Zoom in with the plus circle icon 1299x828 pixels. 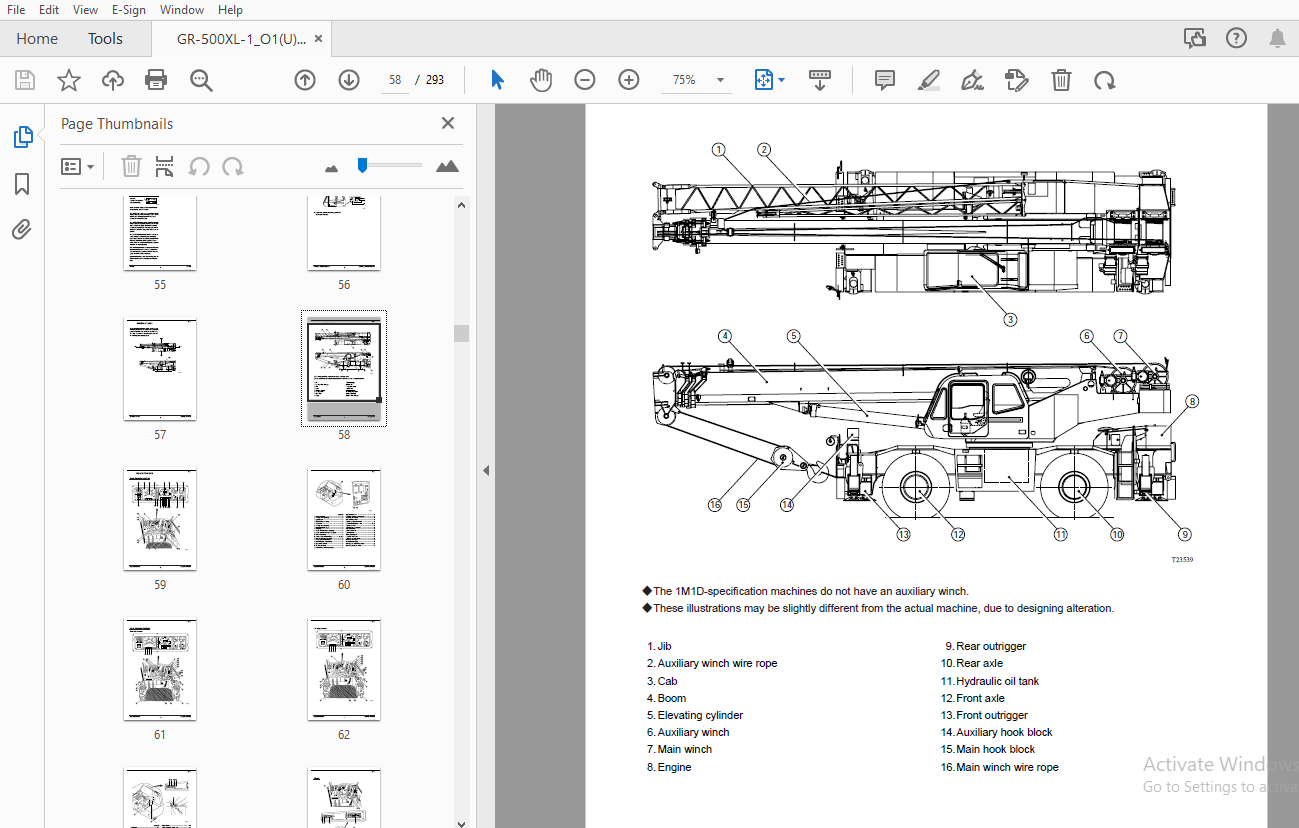[x=629, y=80]
